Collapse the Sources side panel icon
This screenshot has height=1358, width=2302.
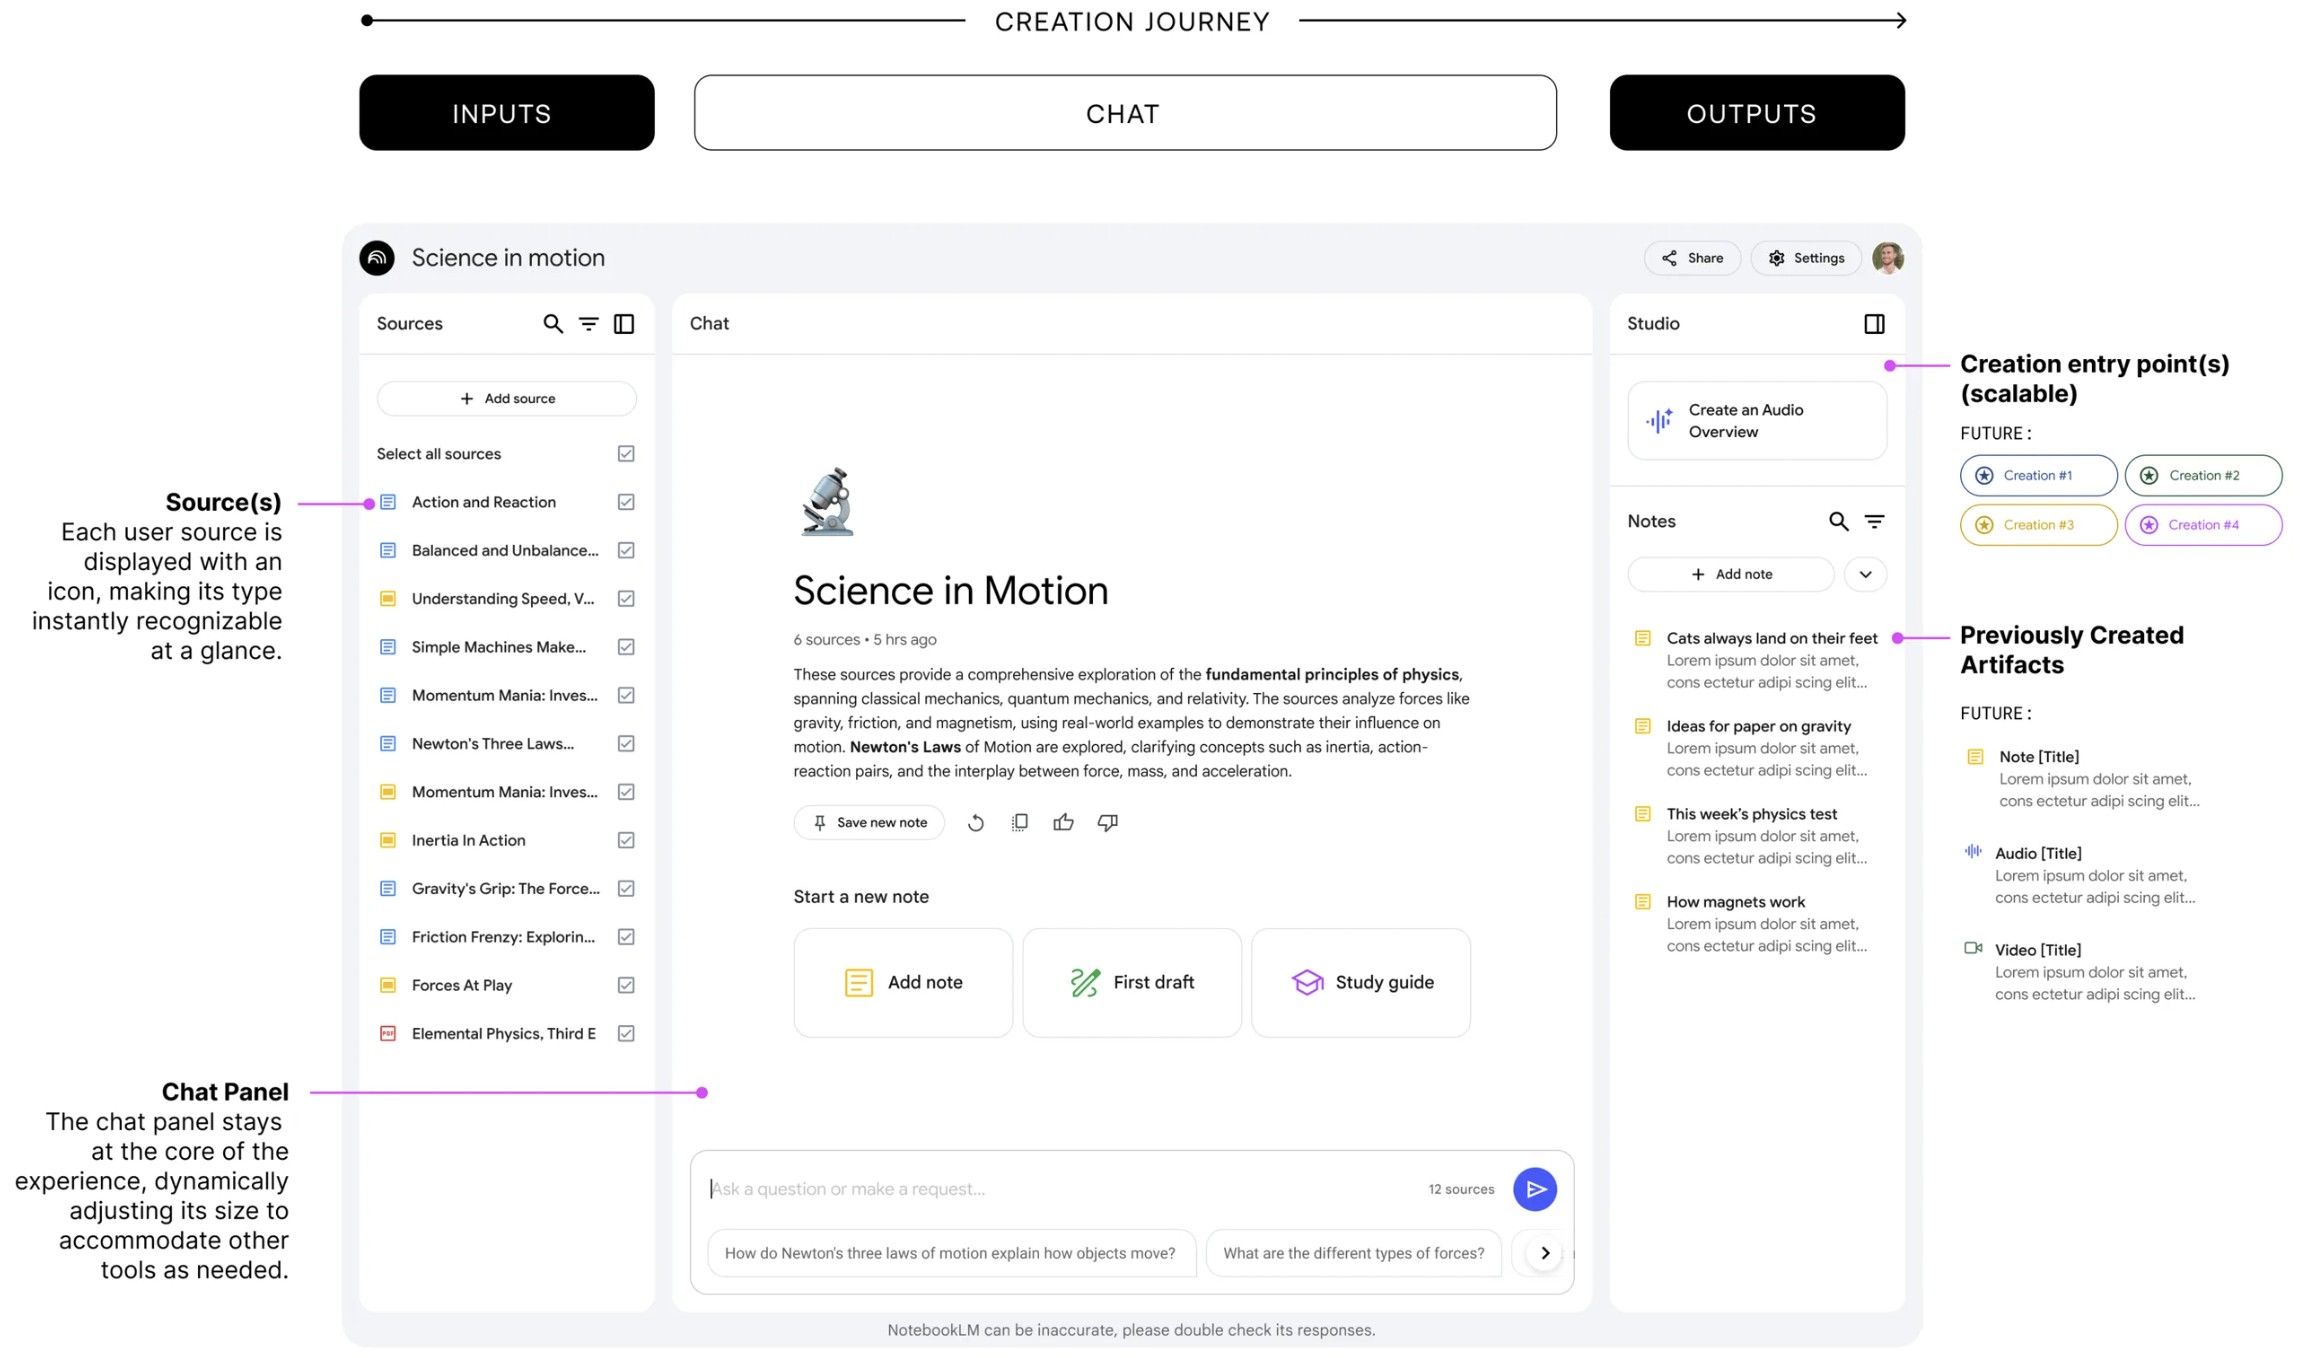(624, 323)
